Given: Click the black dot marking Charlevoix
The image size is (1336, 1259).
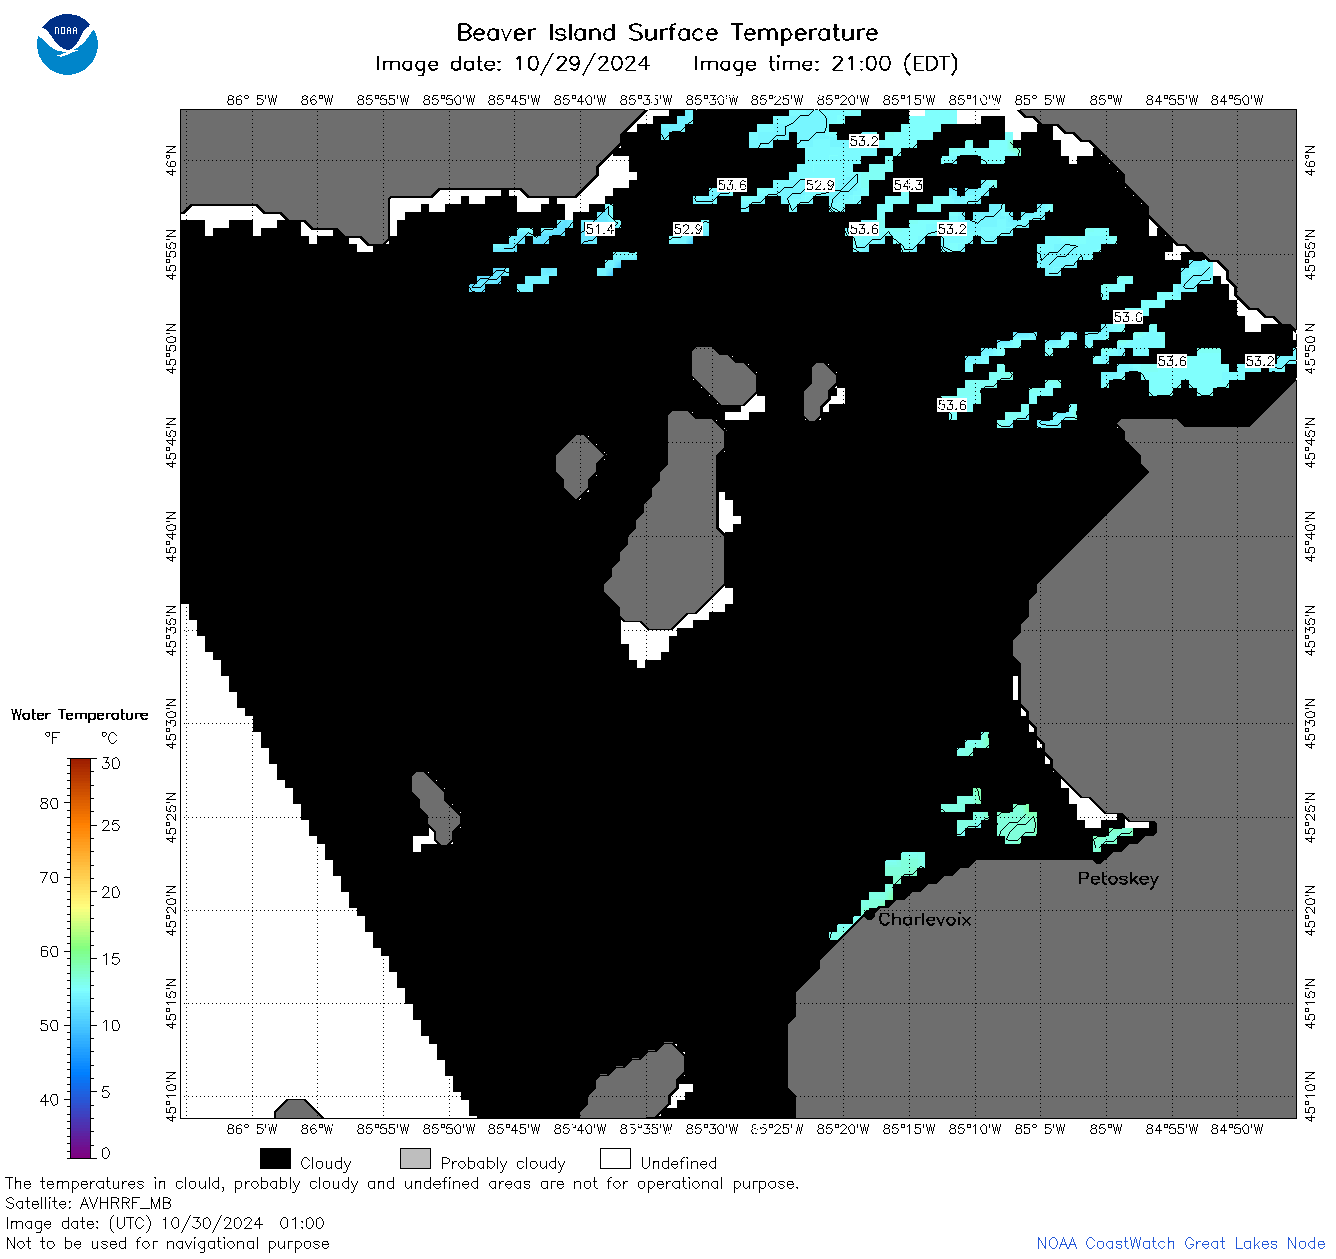Looking at the screenshot, I should tap(869, 914).
